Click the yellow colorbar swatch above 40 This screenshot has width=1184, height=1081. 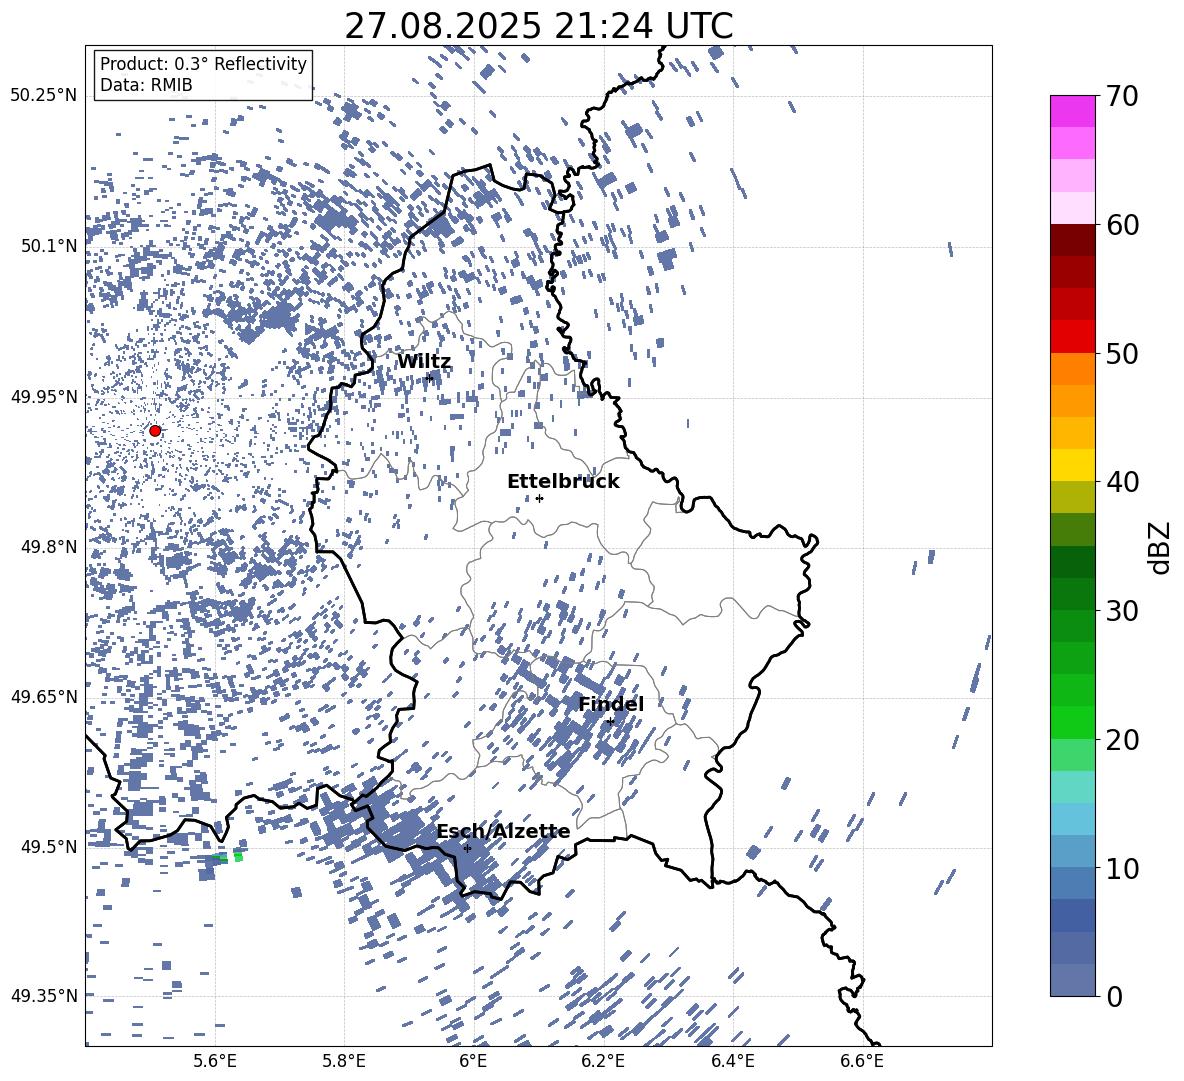click(x=1073, y=465)
